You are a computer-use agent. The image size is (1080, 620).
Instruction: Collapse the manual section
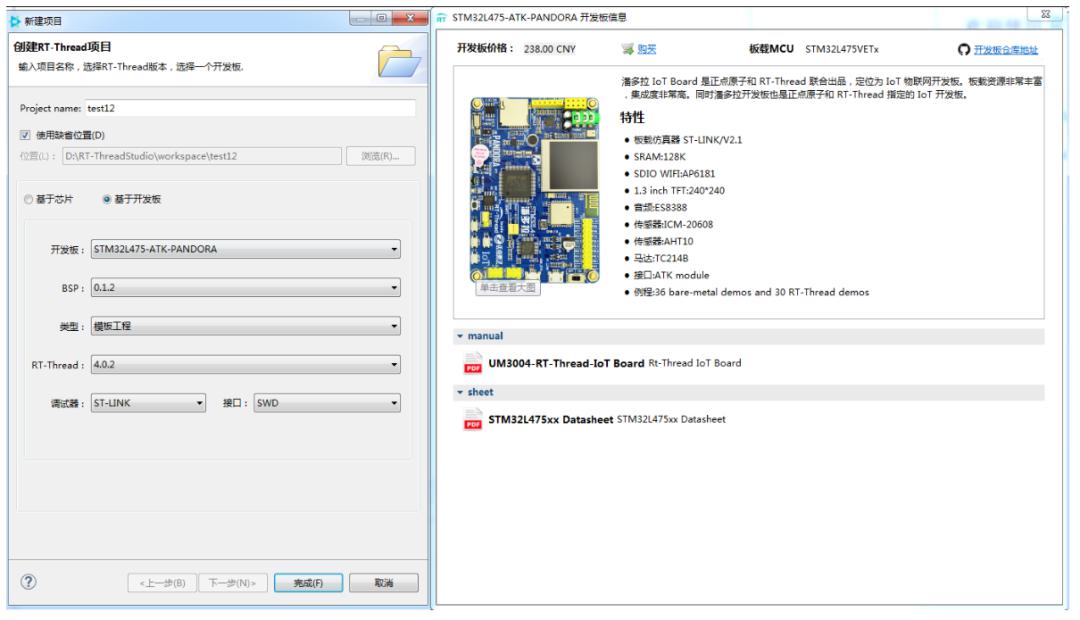[x=460, y=336]
